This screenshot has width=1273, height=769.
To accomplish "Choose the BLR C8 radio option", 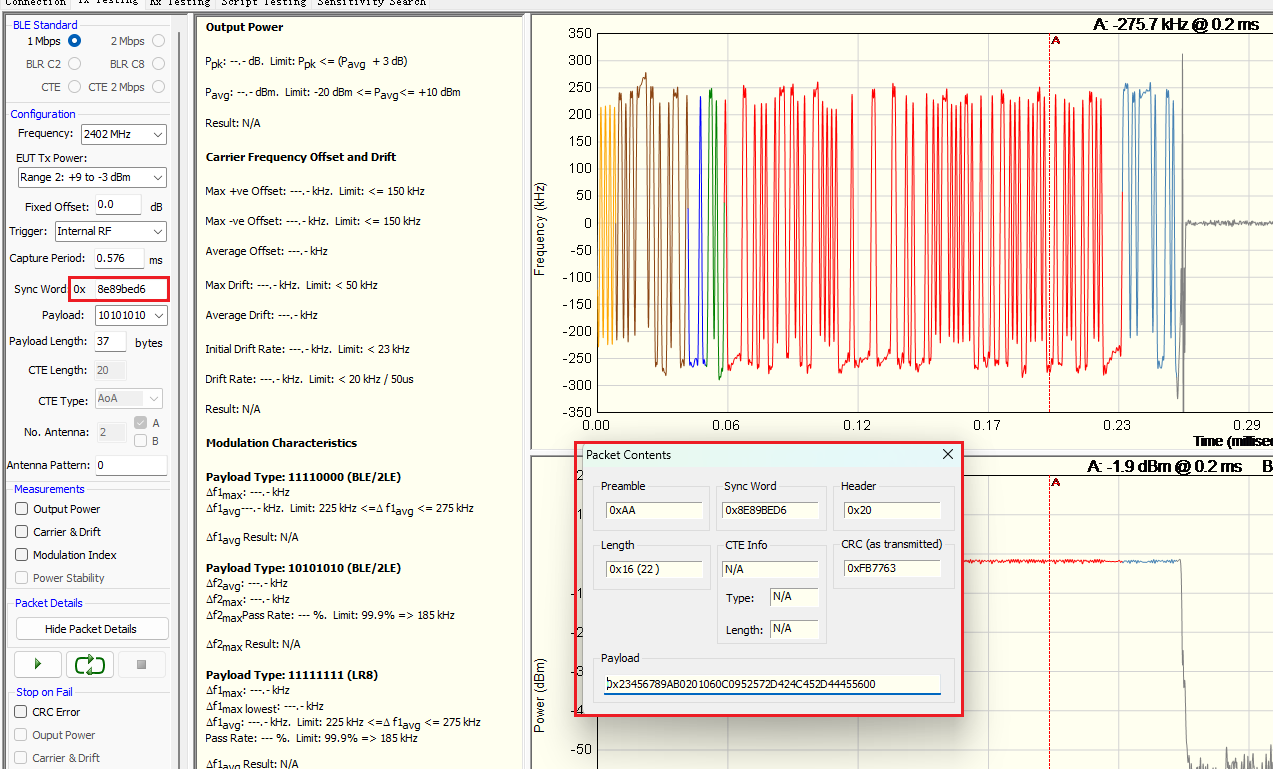I will (159, 64).
